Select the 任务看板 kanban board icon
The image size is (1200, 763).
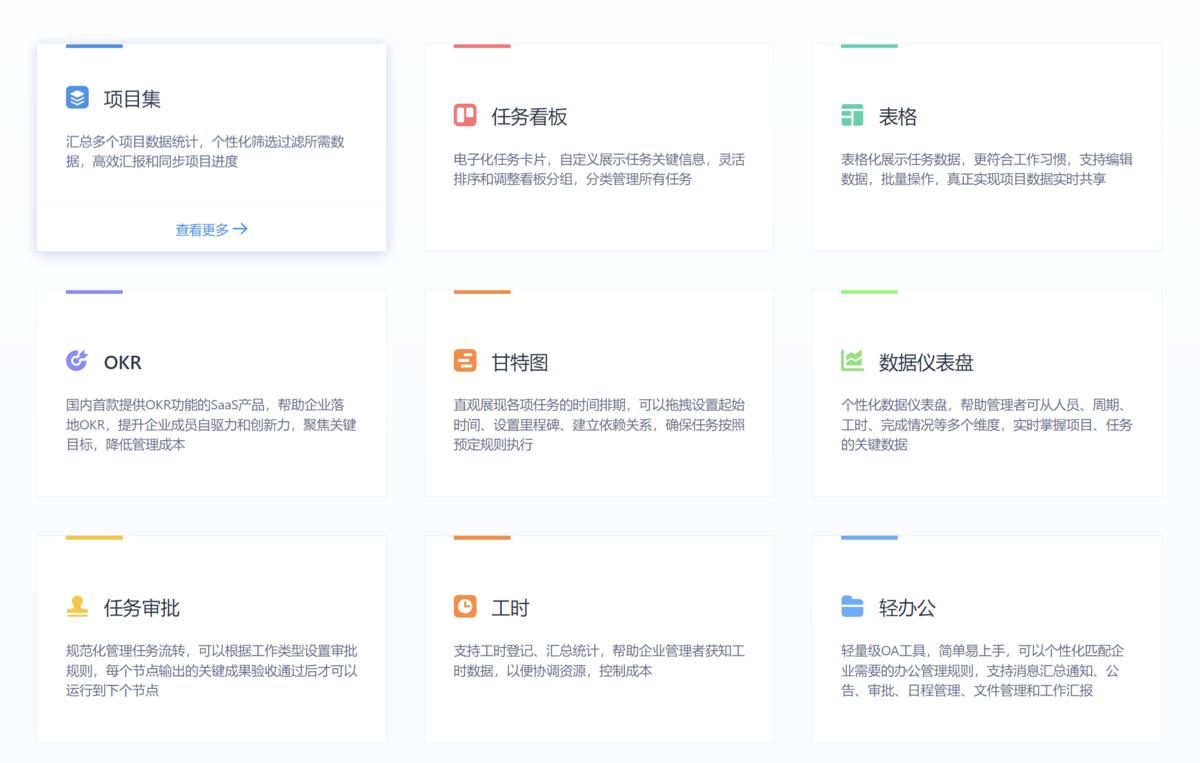[x=464, y=115]
